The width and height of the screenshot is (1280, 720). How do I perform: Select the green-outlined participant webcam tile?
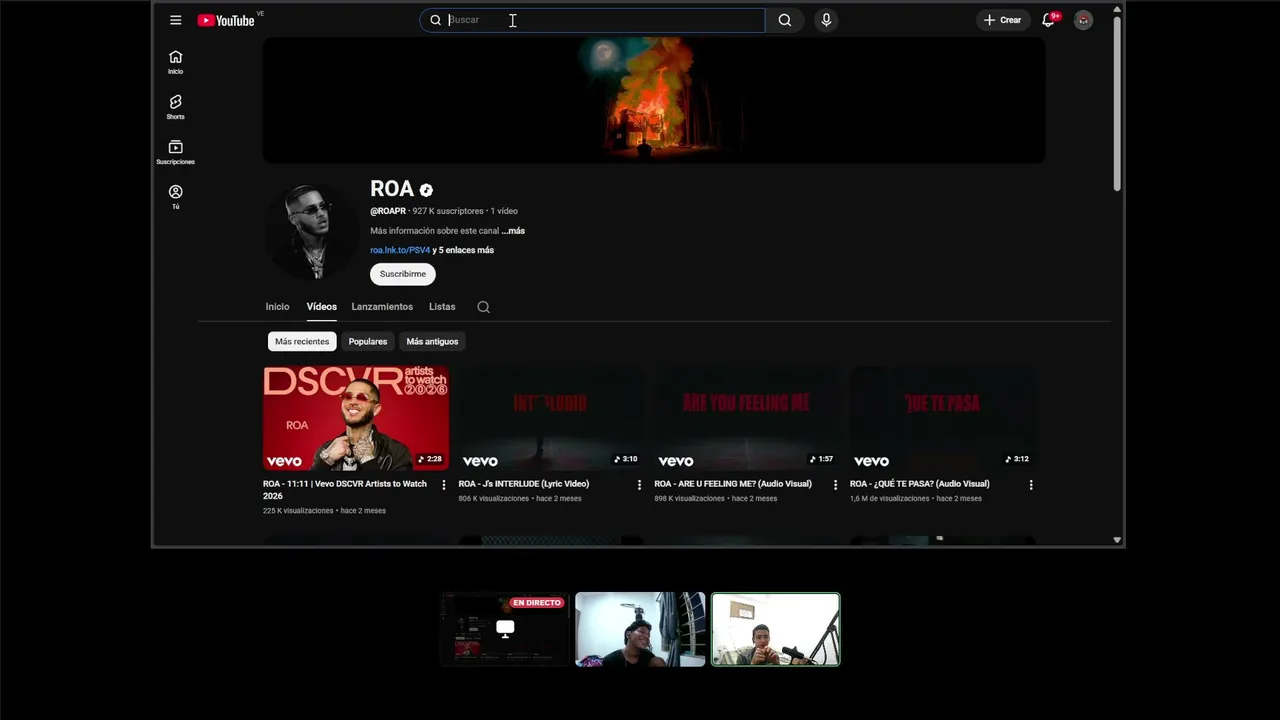click(775, 629)
